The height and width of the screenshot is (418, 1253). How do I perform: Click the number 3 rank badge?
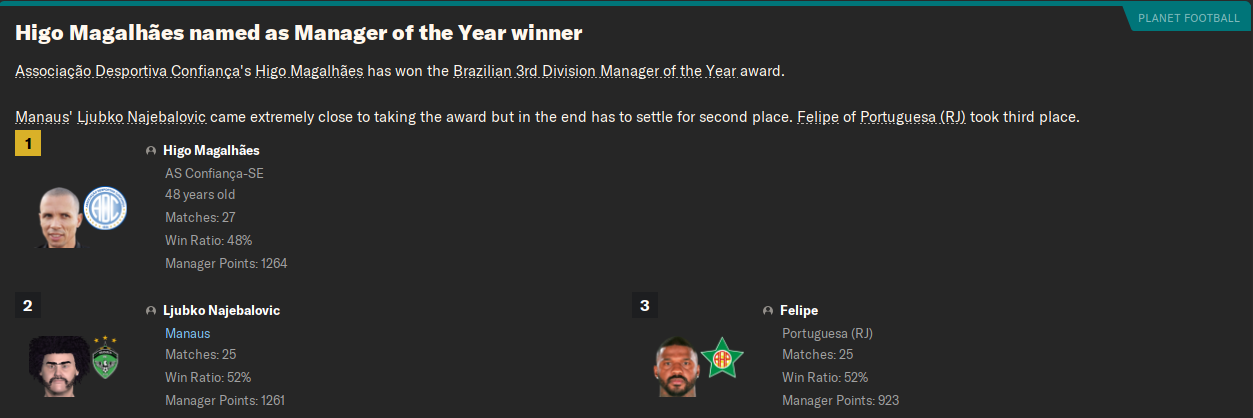[x=645, y=305]
